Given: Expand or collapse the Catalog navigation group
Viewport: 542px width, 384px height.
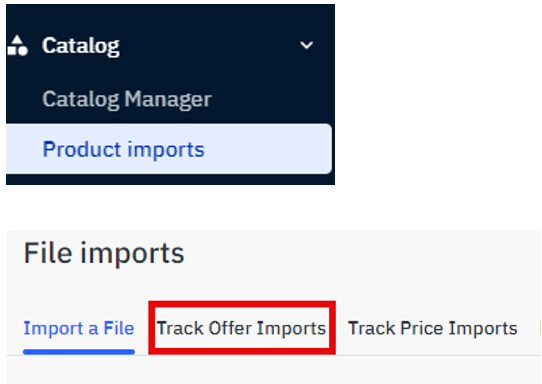Looking at the screenshot, I should coord(306,45).
